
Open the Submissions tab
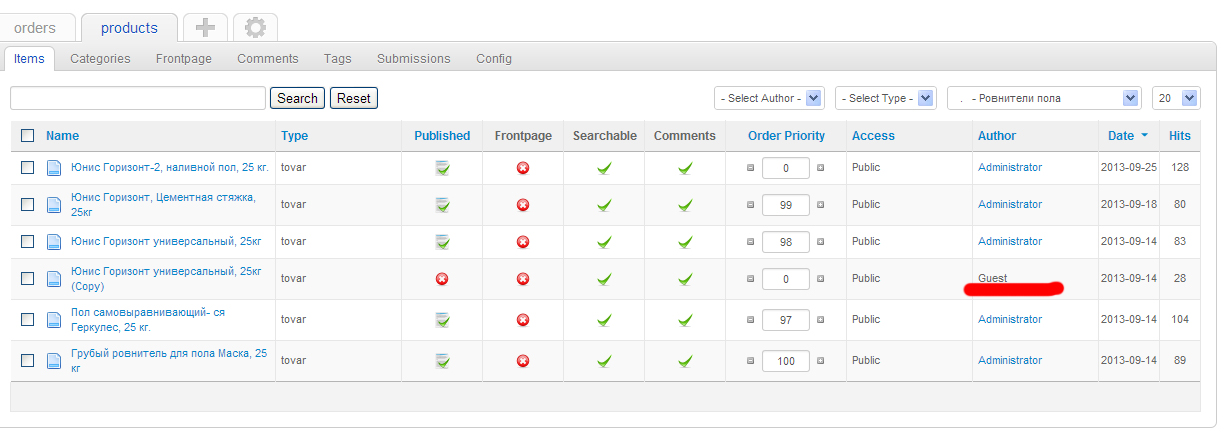413,59
